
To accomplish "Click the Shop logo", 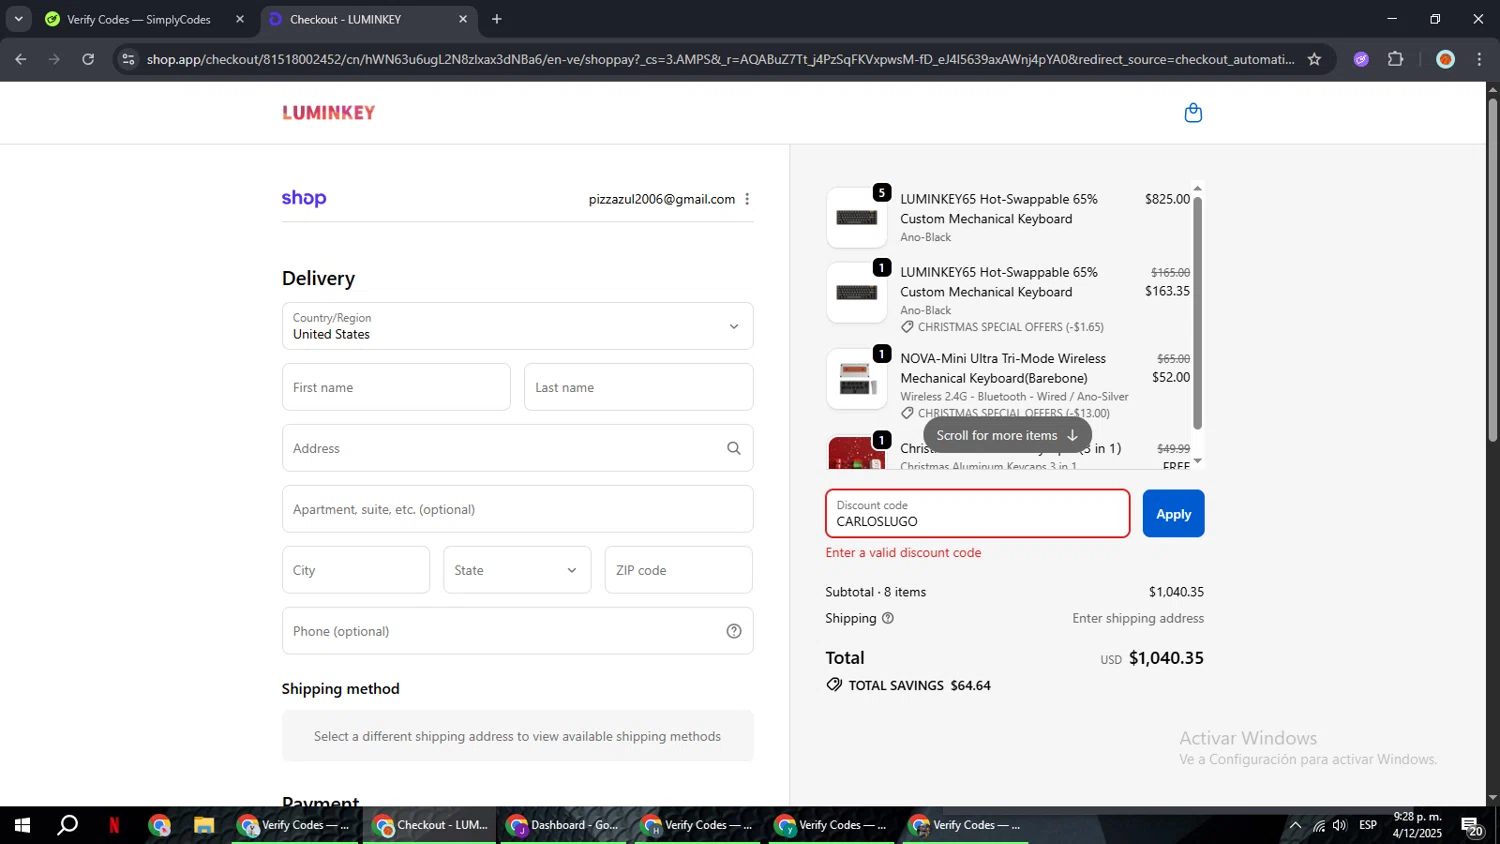I will [x=304, y=198].
